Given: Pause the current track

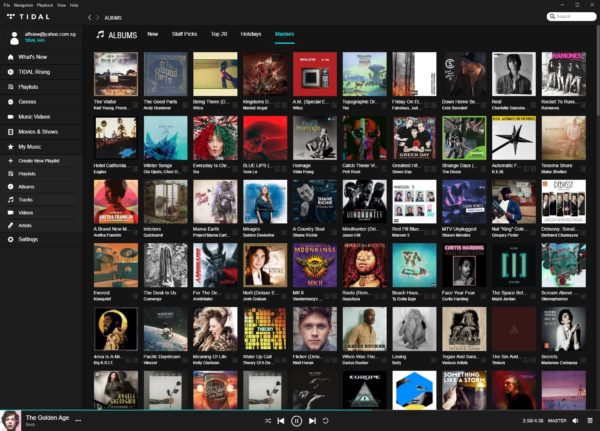Looking at the screenshot, I should (296, 421).
